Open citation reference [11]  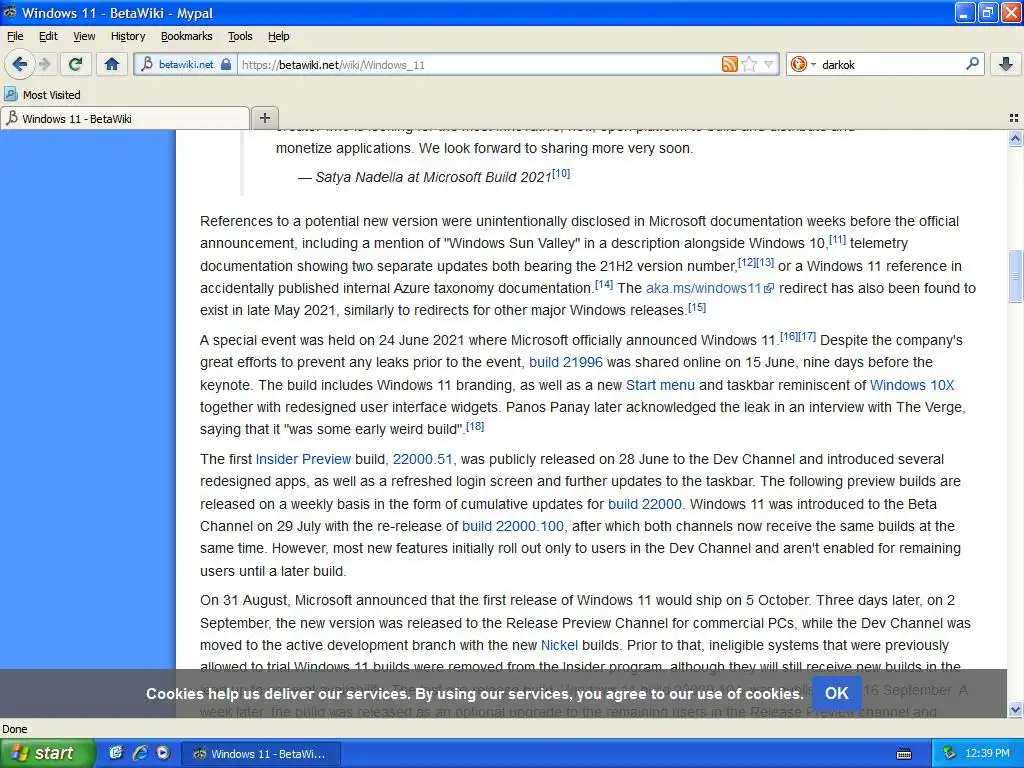point(837,240)
